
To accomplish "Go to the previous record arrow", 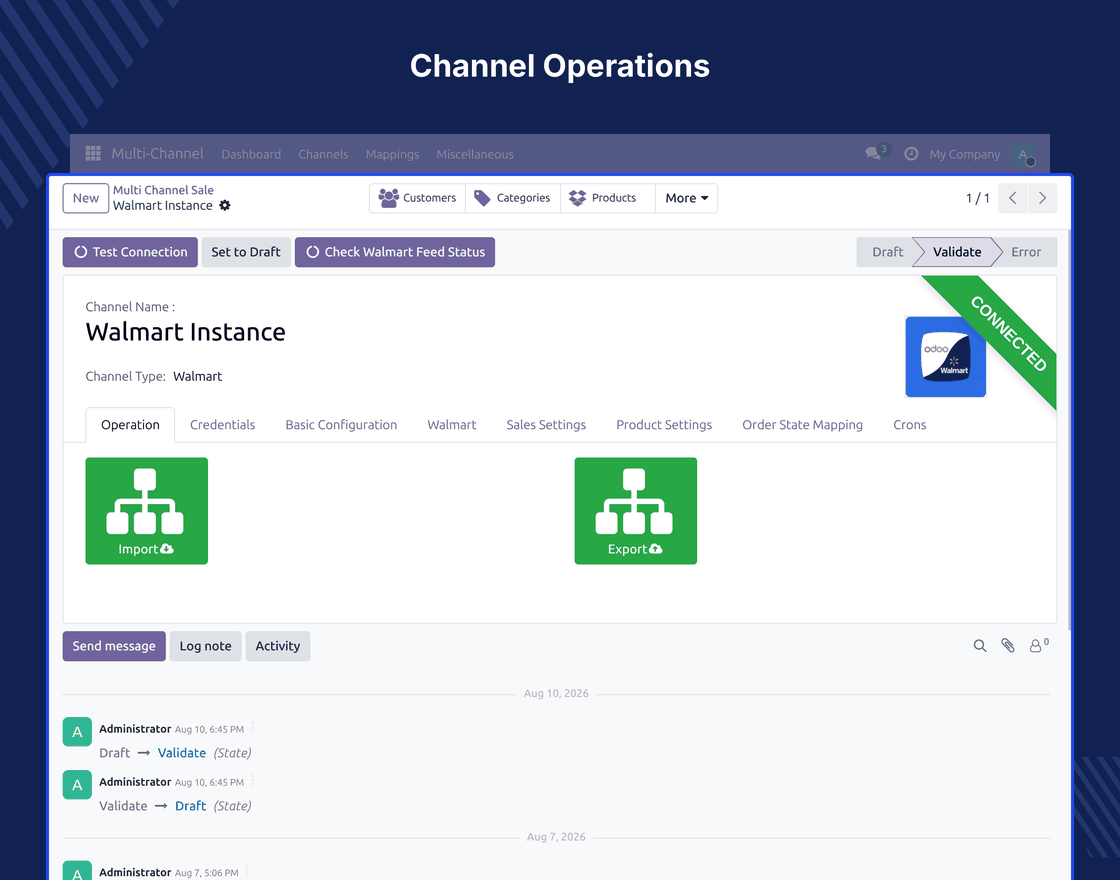I will (x=1013, y=198).
